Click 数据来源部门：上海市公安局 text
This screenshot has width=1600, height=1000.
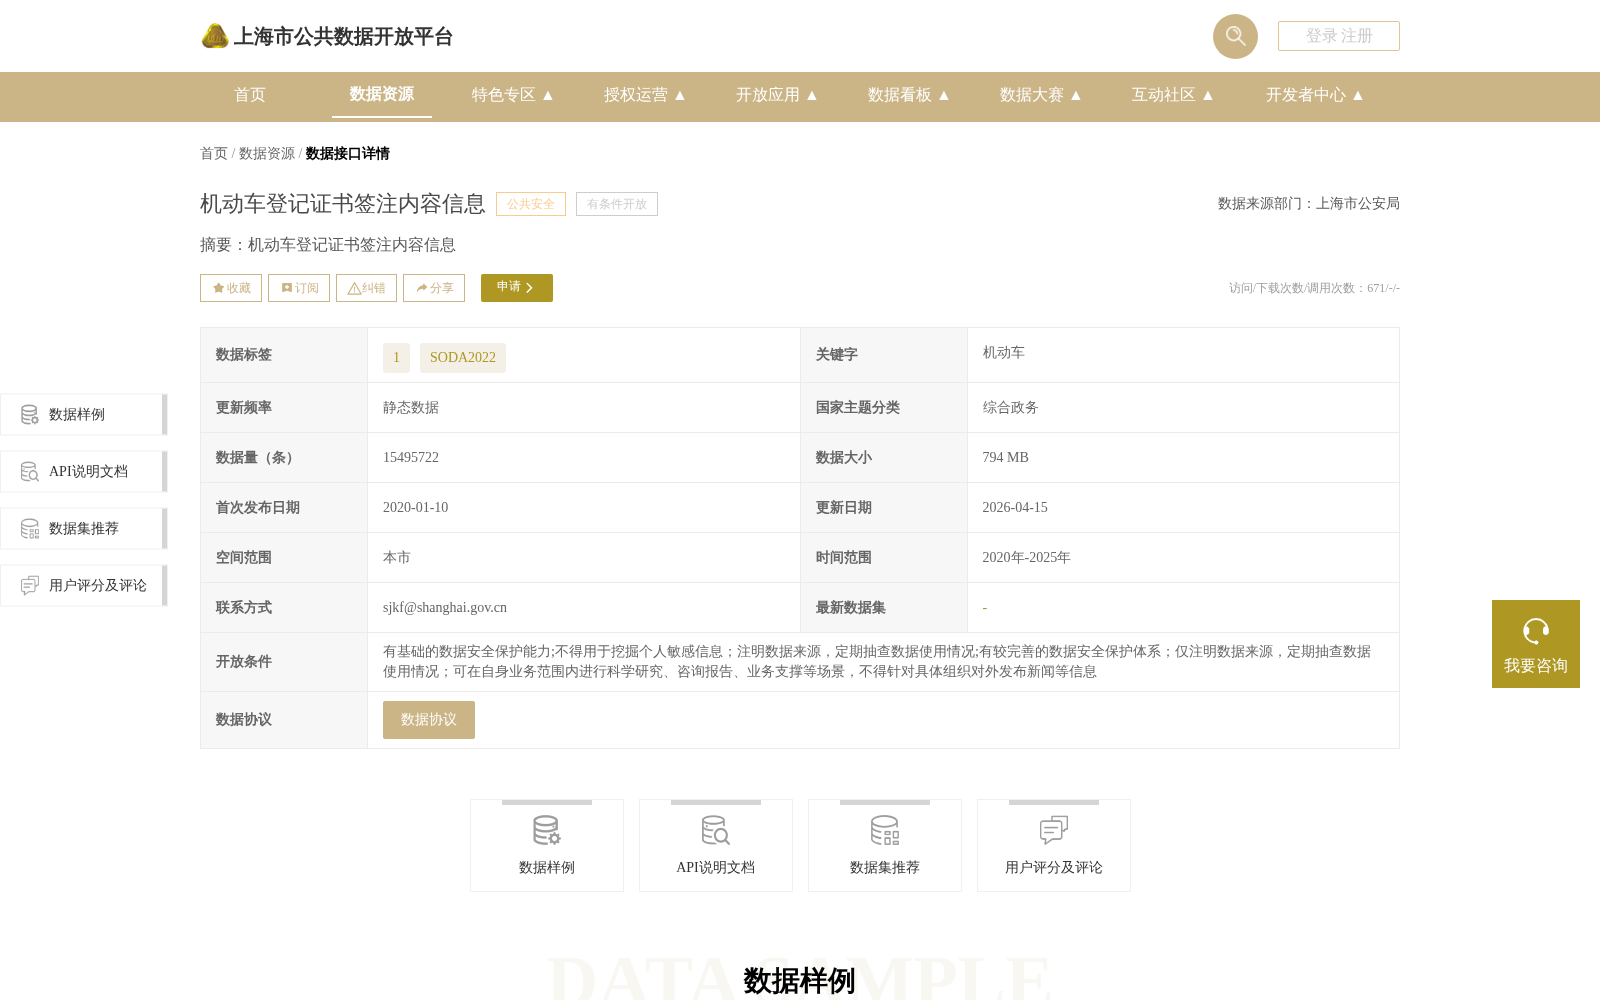click(x=1309, y=203)
